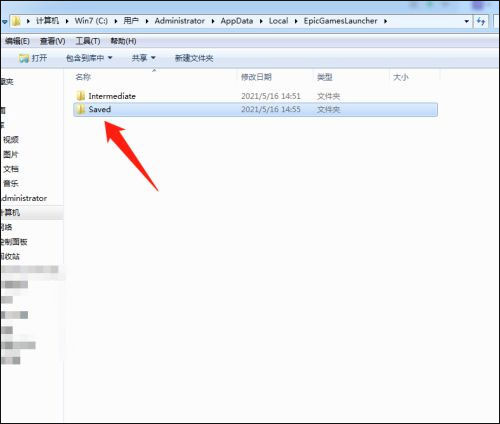This screenshot has width=500, height=424.
Task: Click EpicGamesLauncher breadcrumb segment
Action: [x=340, y=21]
